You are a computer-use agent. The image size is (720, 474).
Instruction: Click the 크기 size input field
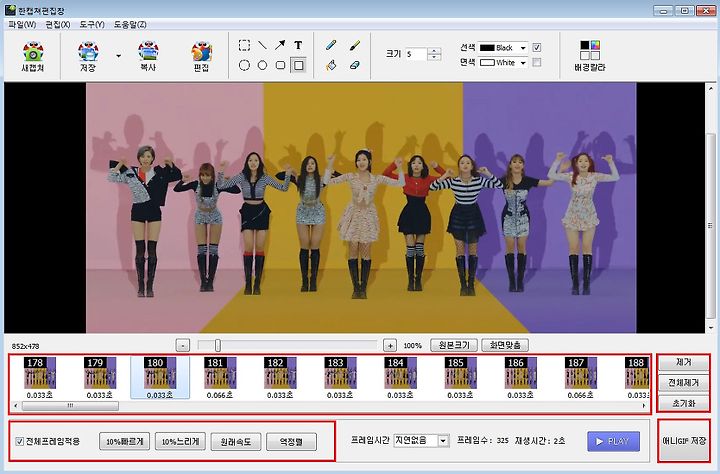[416, 54]
